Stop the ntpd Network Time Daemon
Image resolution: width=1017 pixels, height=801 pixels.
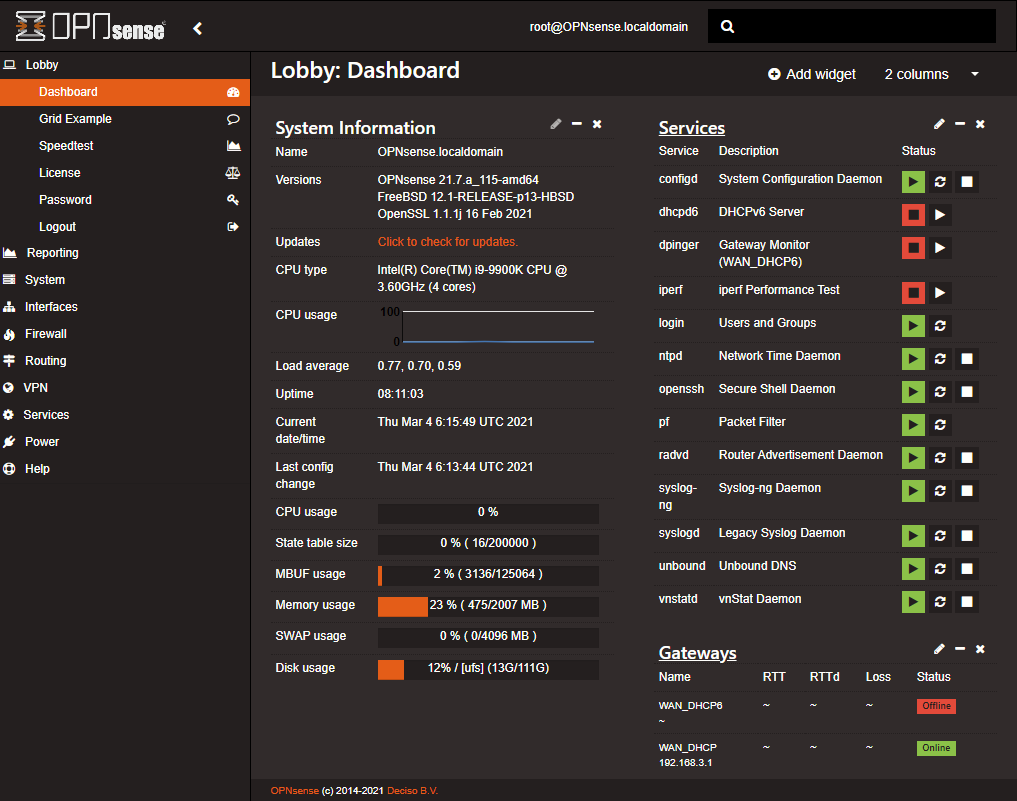(966, 358)
